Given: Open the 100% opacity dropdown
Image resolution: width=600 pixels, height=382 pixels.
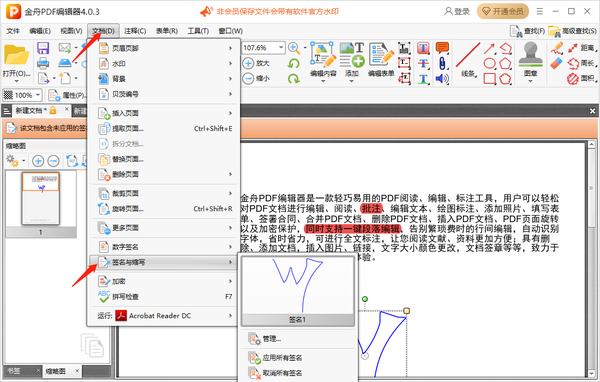Looking at the screenshot, I should click(38, 95).
